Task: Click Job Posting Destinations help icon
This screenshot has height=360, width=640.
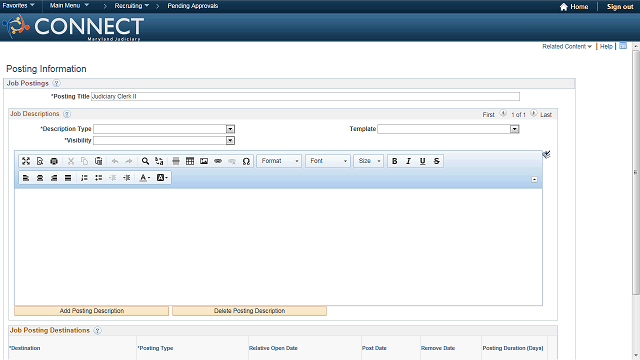Action: coord(97,331)
